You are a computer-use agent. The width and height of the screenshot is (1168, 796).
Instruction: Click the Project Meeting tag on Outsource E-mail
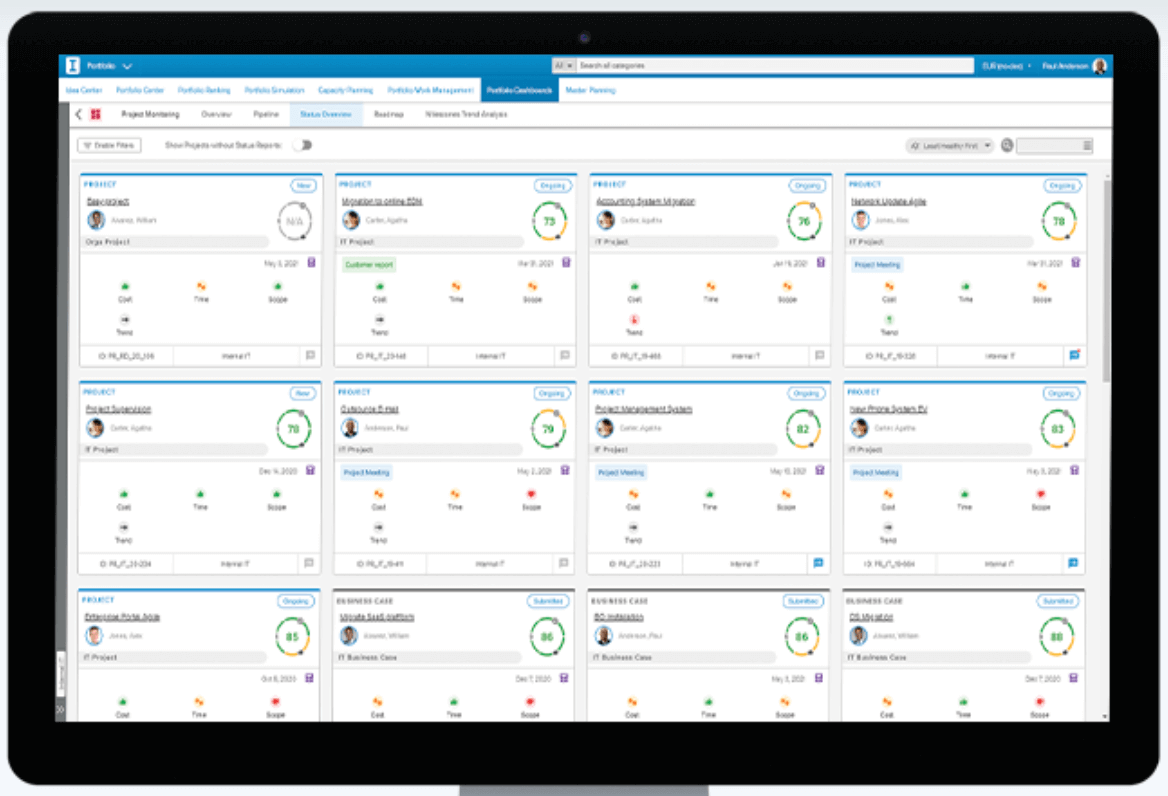[365, 471]
